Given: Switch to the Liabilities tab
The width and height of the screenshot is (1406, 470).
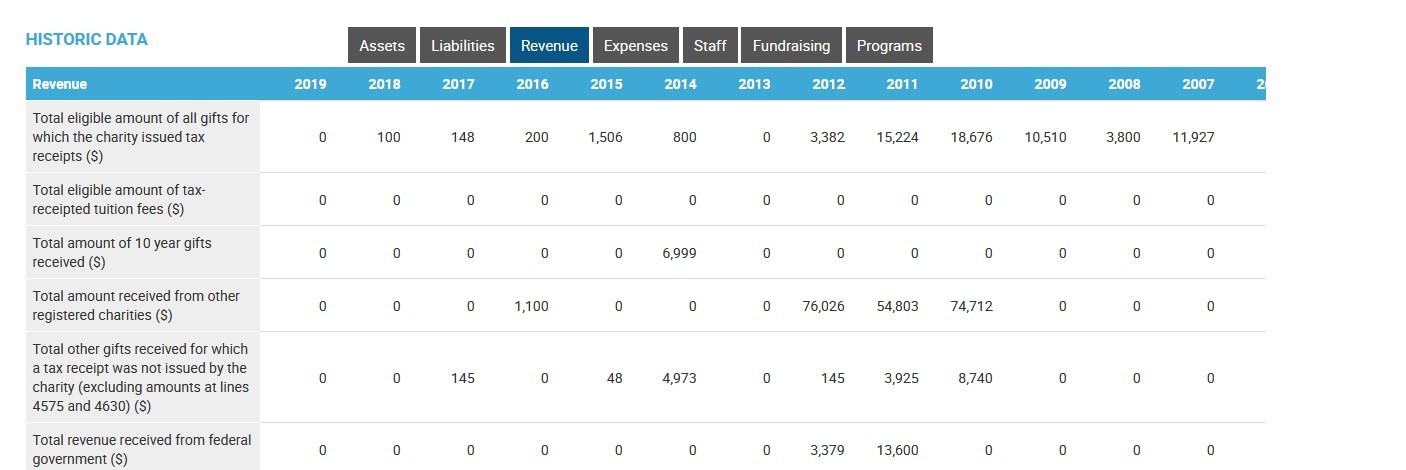Looking at the screenshot, I should (x=462, y=46).
